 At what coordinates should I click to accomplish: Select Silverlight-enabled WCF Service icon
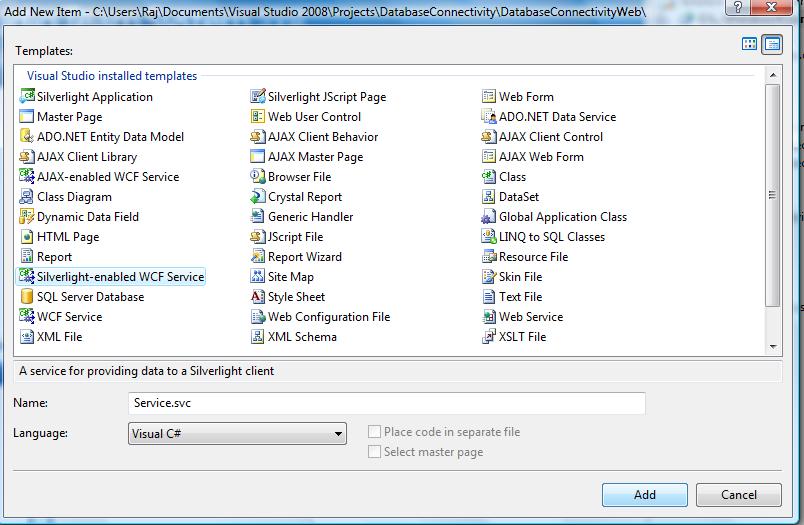point(27,276)
